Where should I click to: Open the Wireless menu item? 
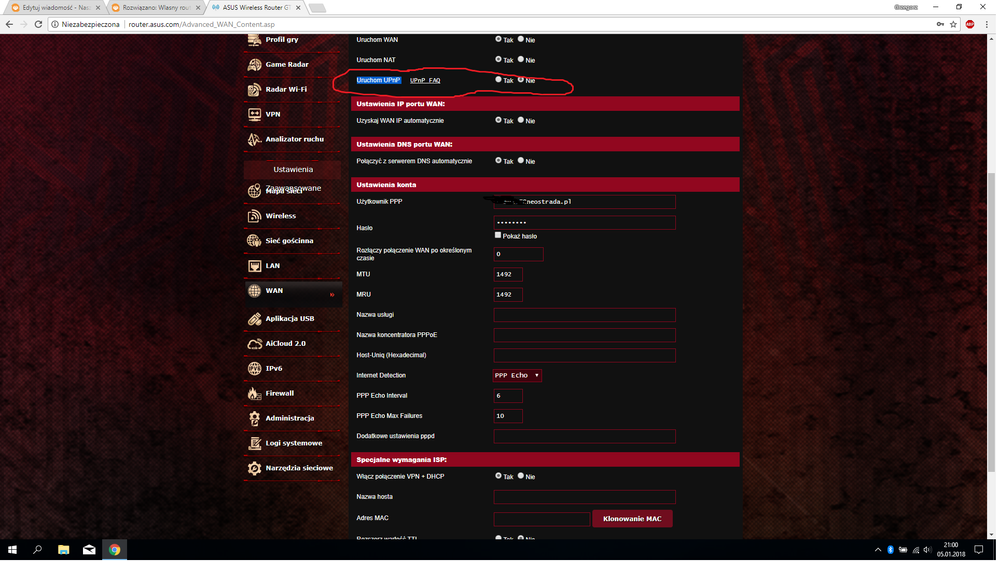tap(280, 216)
